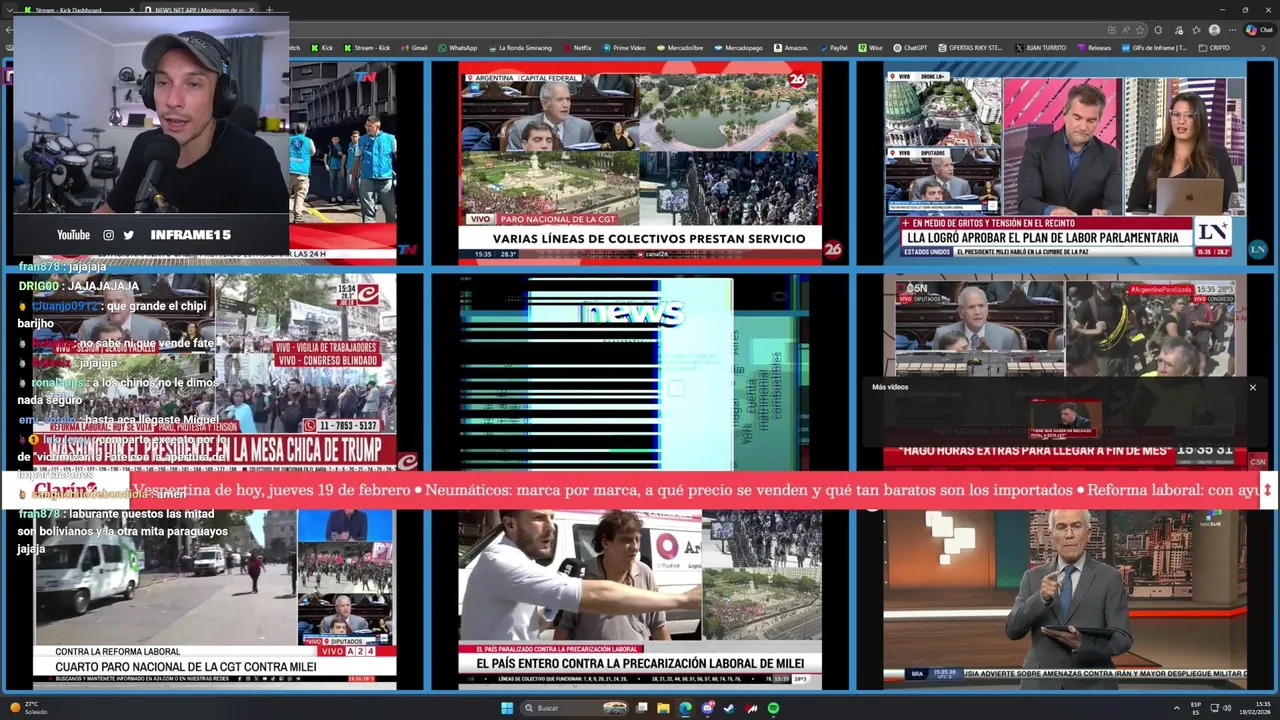Select A24 'Cuarto paro nacional' stream

(215, 598)
